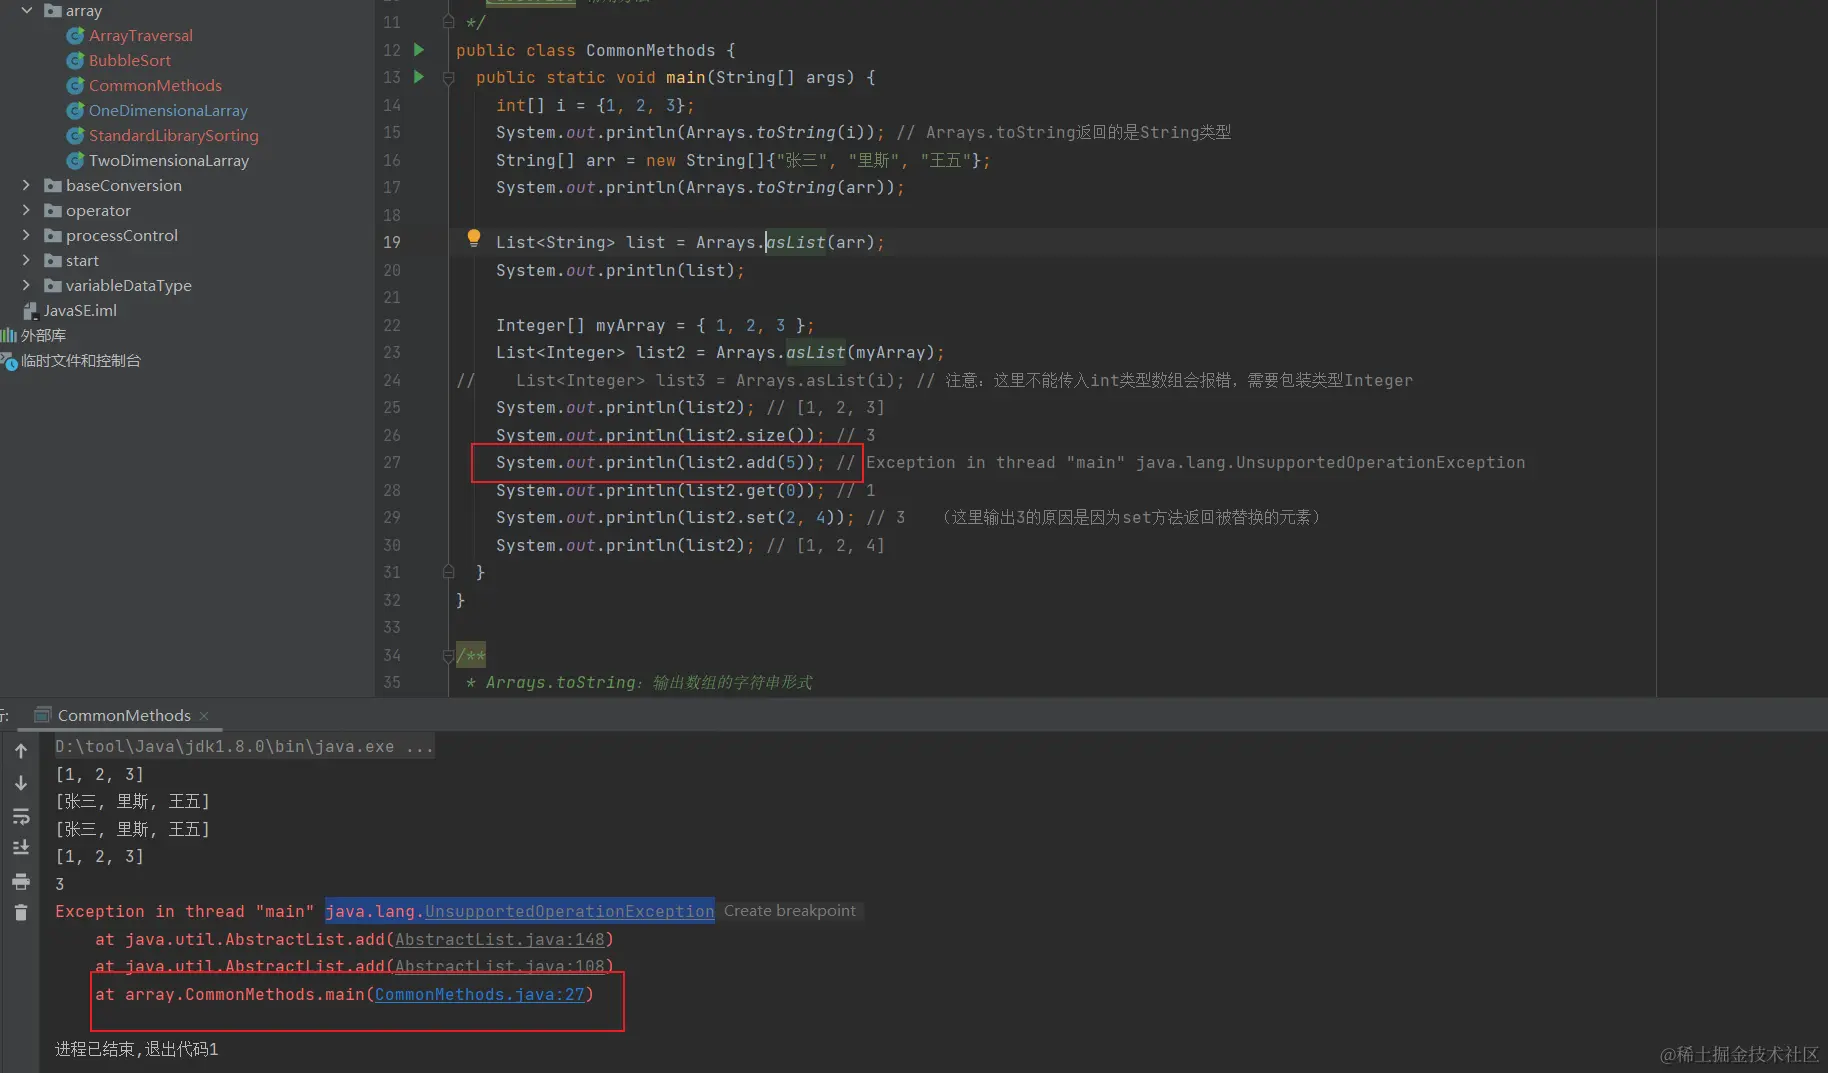
Task: Click 'list2.get(0)' on line 28
Action: [746, 491]
